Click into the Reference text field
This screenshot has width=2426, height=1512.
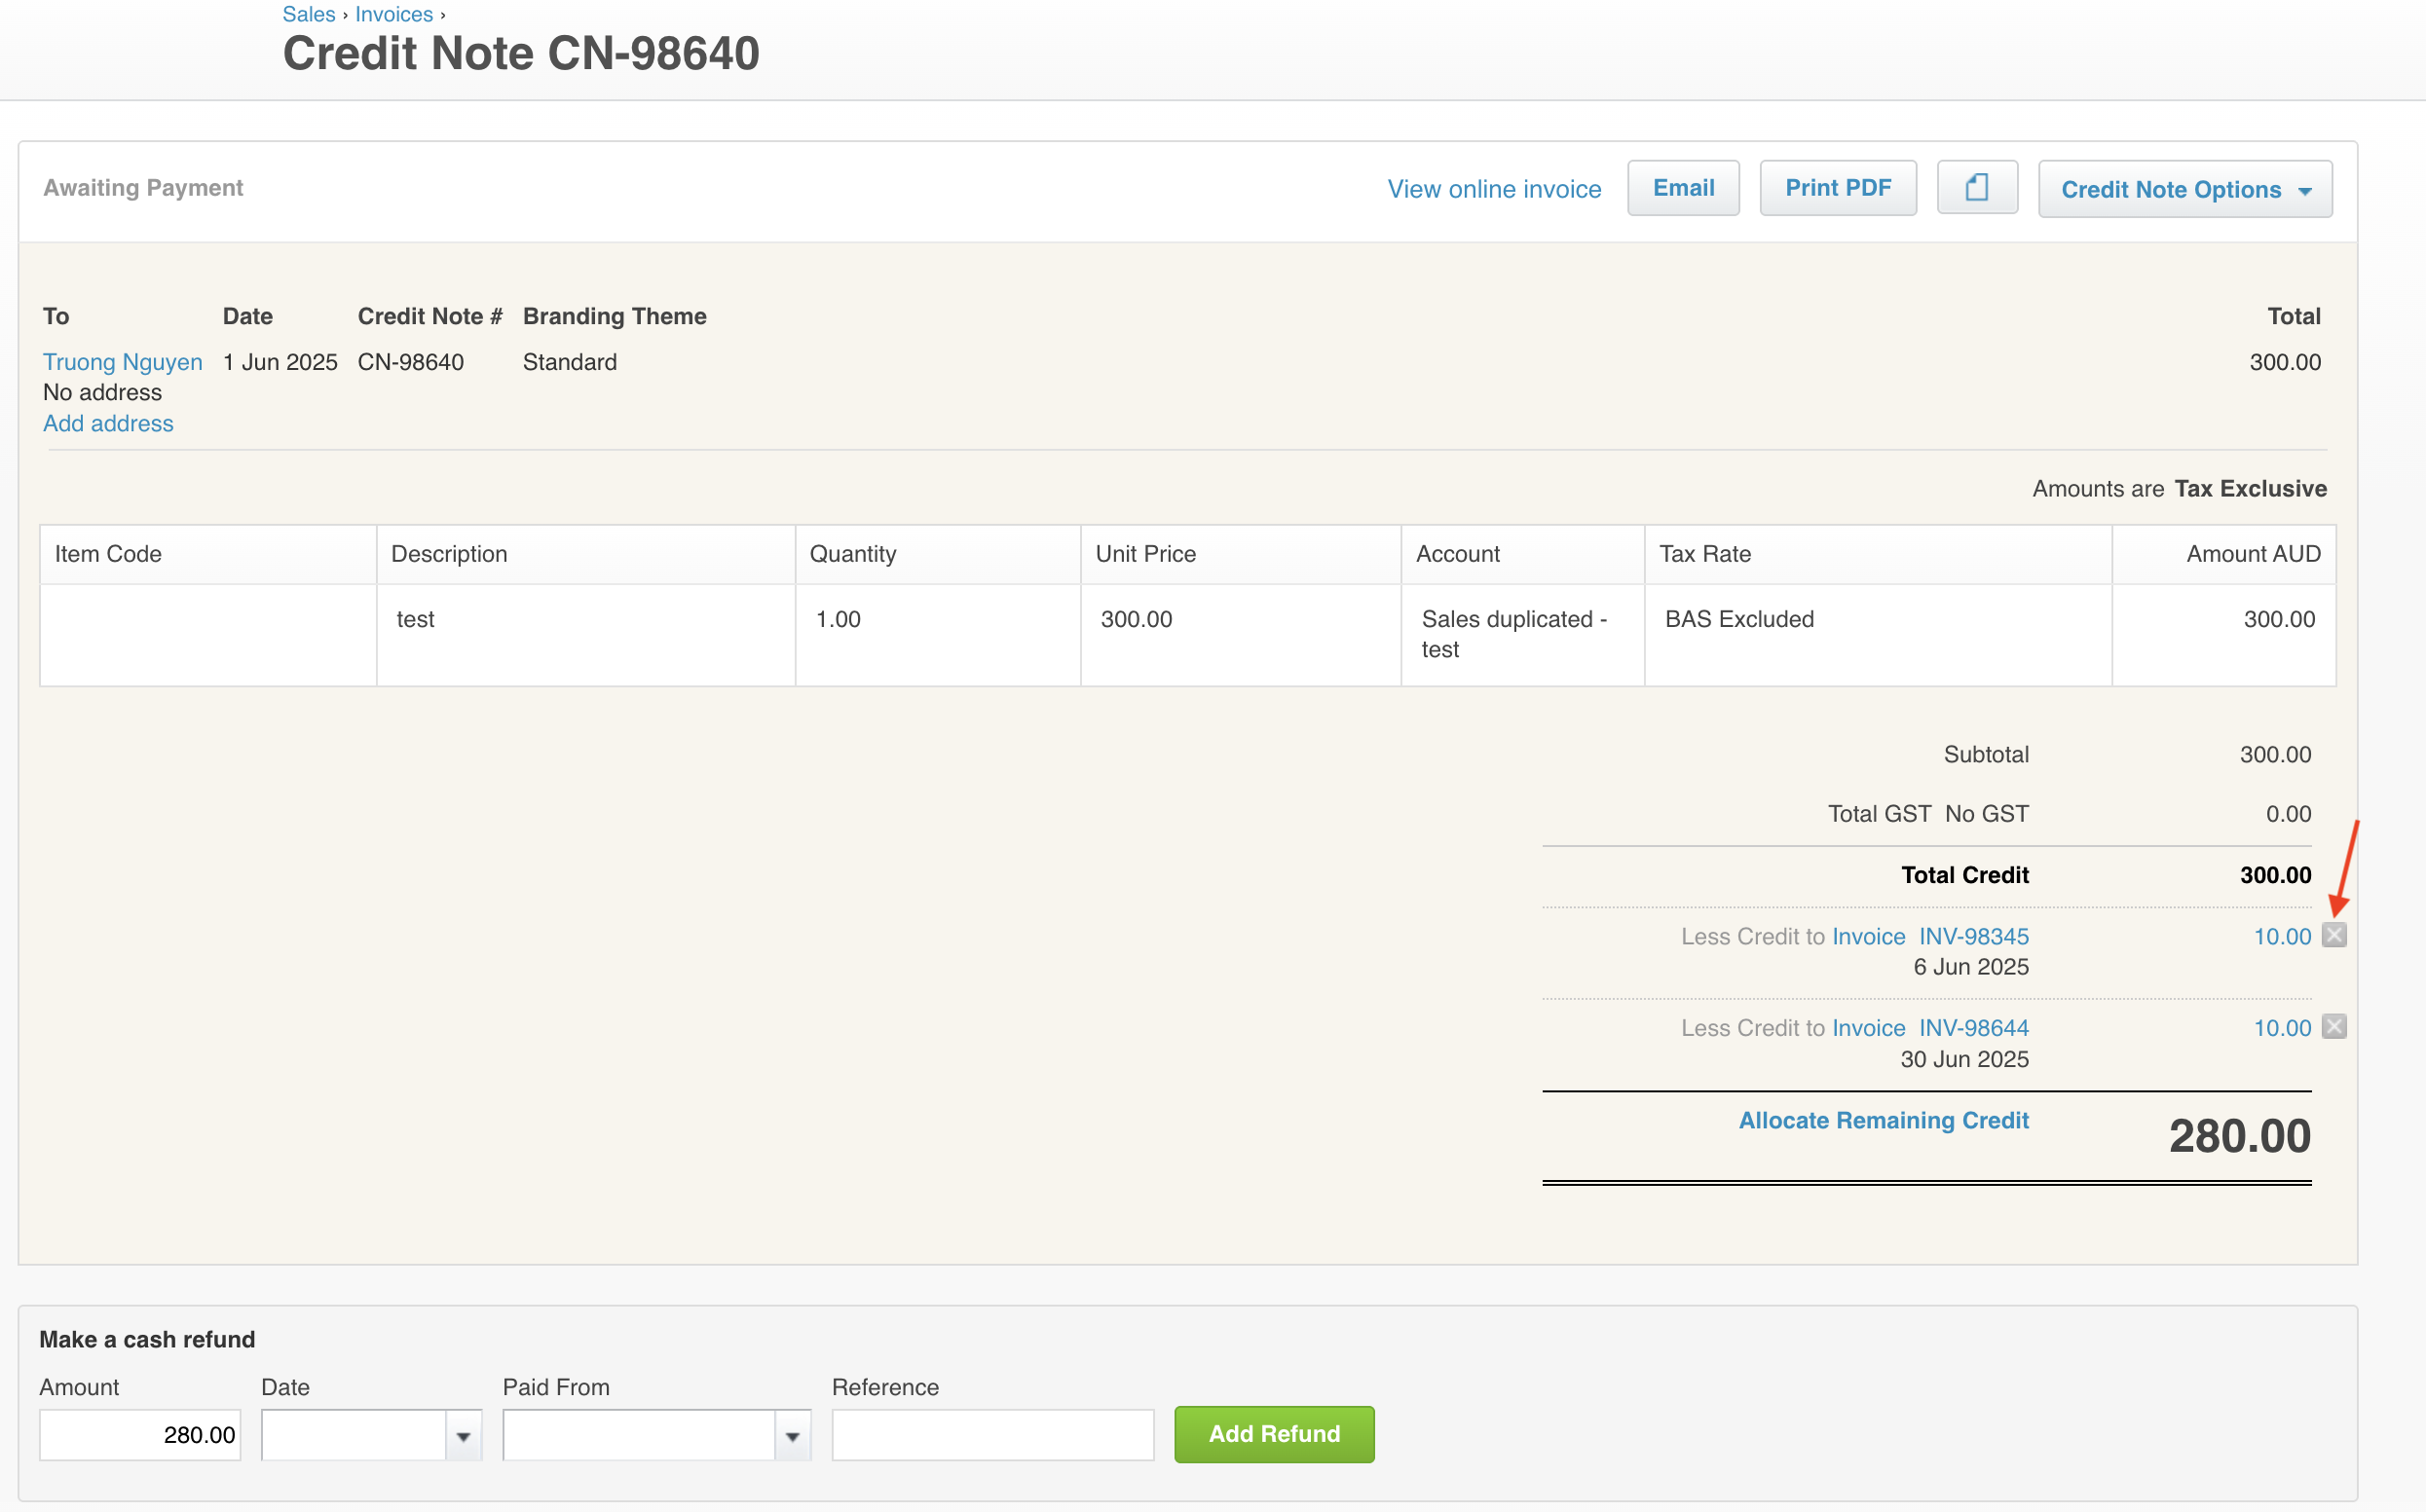(x=992, y=1435)
